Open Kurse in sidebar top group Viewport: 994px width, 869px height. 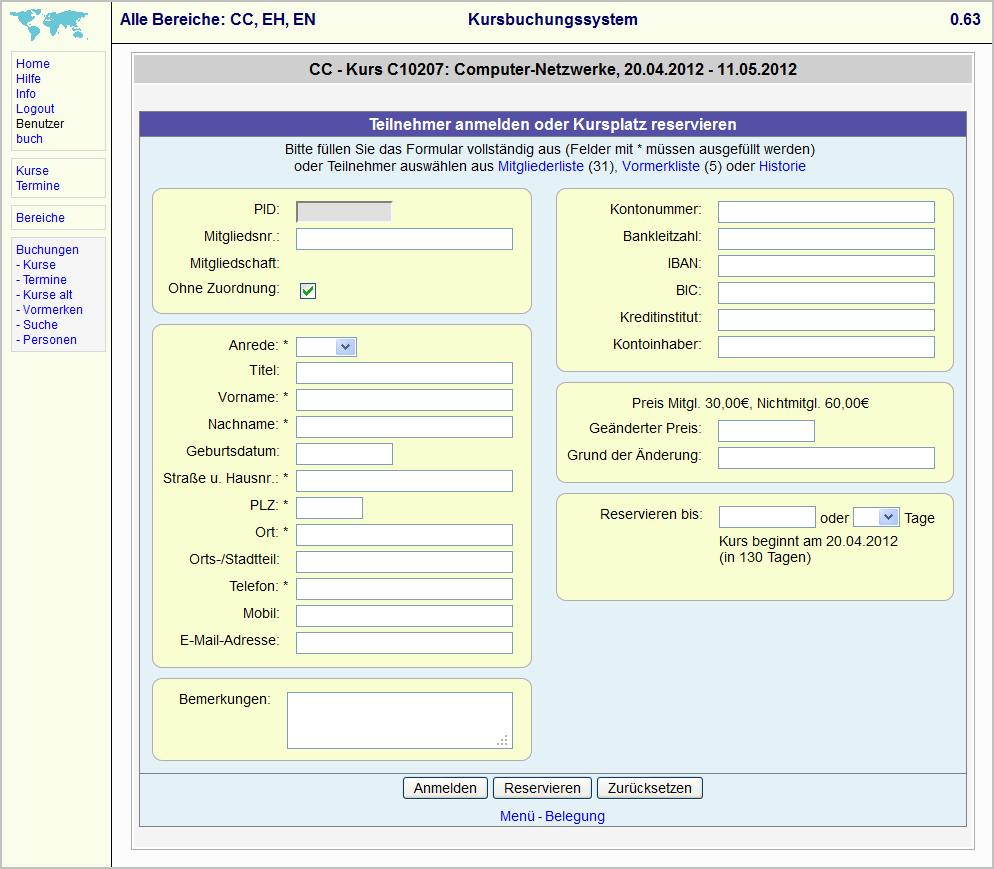32,171
